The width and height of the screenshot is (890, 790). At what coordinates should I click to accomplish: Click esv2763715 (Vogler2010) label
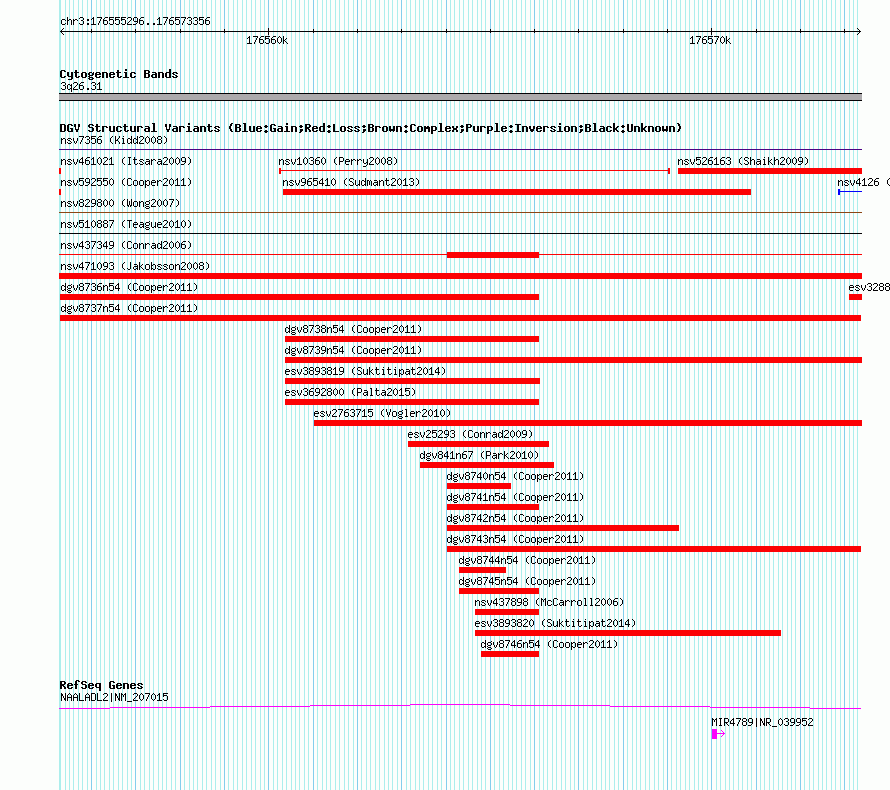coord(383,413)
